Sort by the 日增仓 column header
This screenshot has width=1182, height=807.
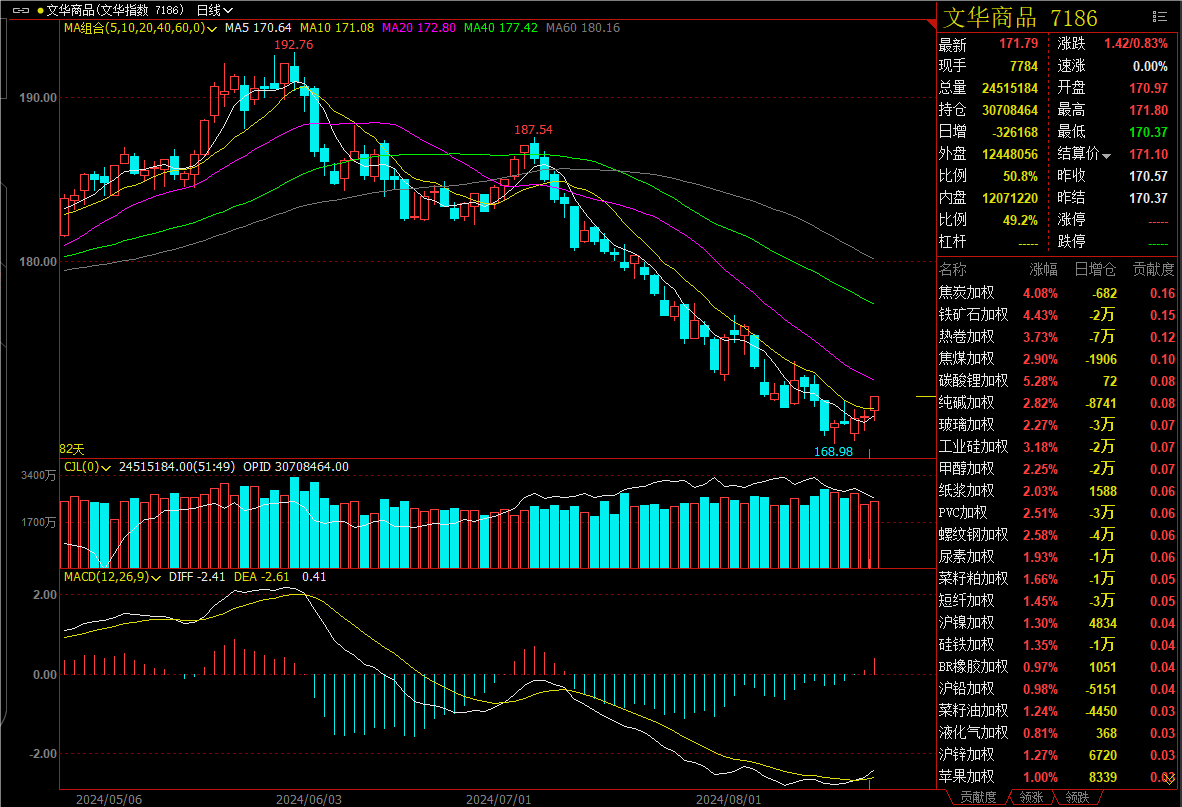(1095, 270)
